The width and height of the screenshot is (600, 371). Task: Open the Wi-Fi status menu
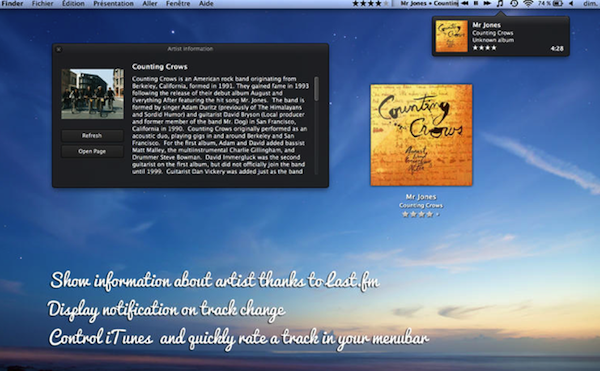click(x=528, y=3)
